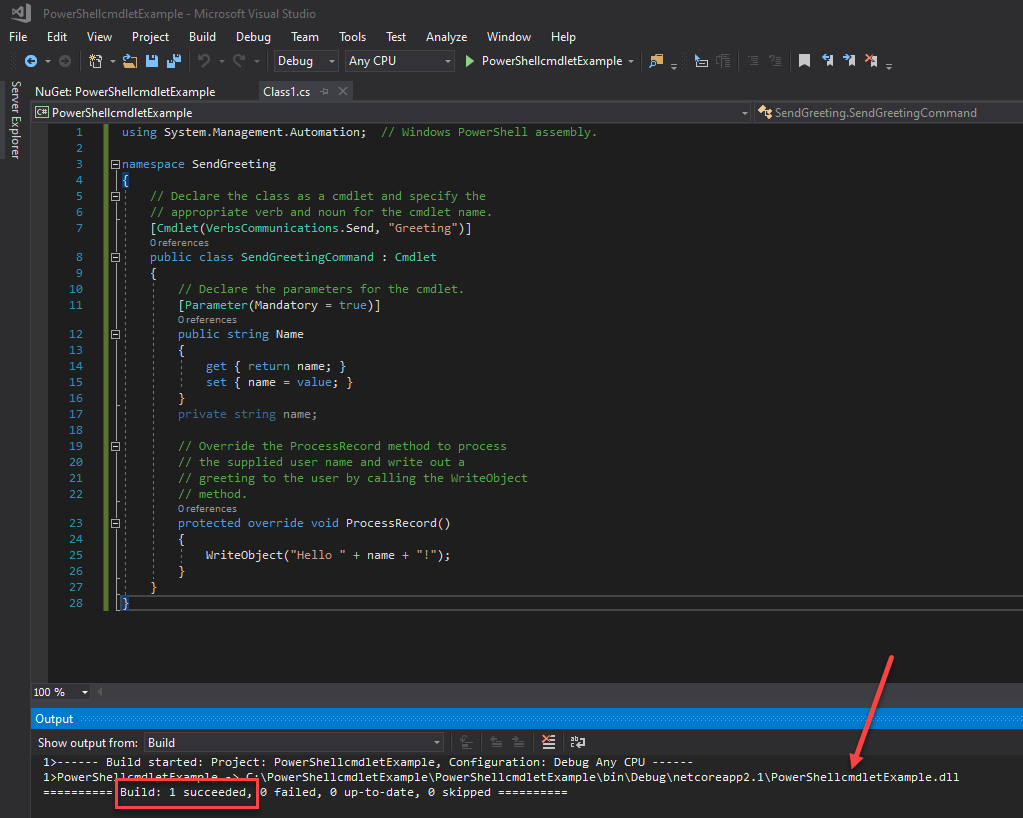
Task: Open the Analyze menu
Action: coord(446,37)
